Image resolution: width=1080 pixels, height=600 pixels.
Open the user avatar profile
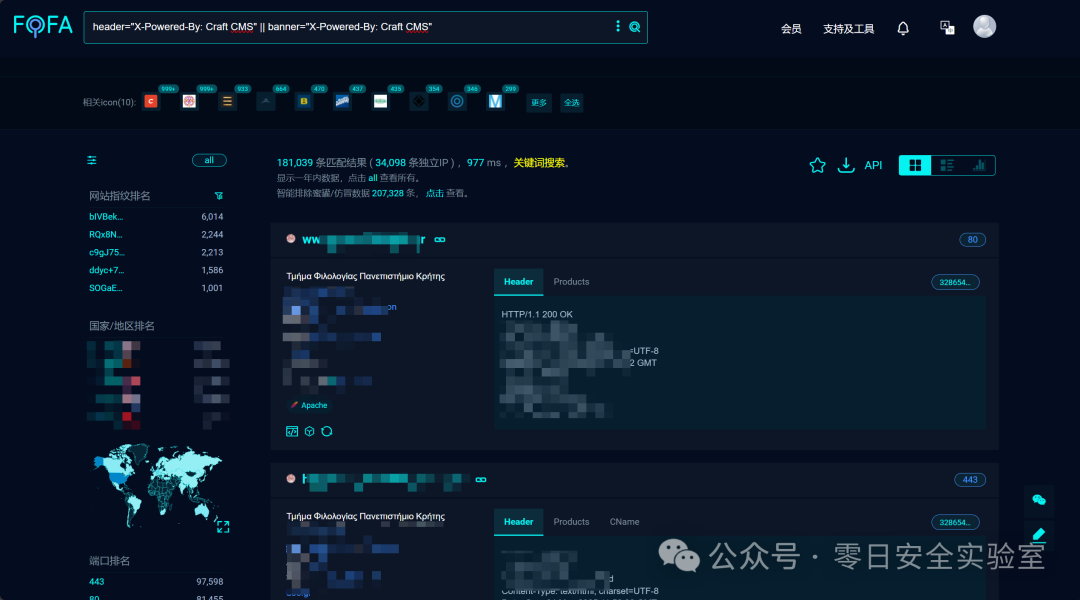(984, 26)
